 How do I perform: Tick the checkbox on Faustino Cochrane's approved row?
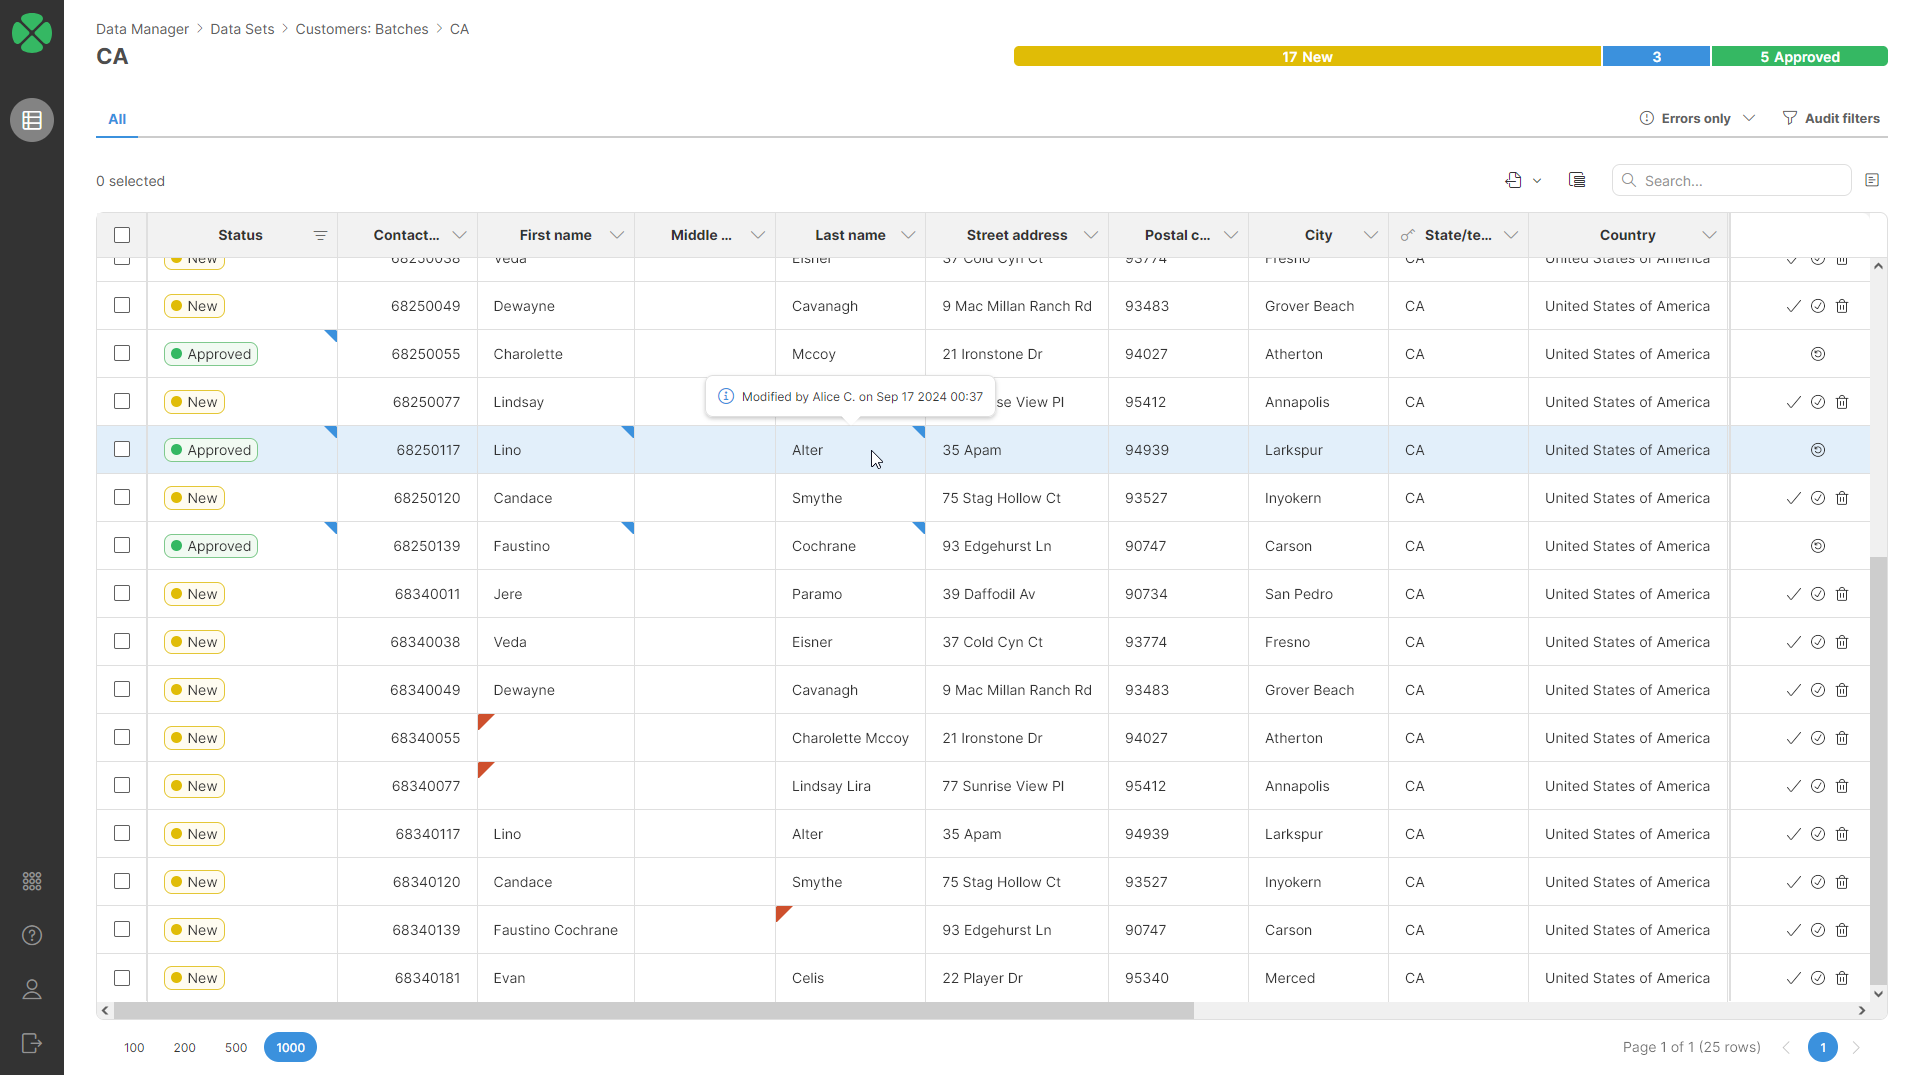coord(121,545)
